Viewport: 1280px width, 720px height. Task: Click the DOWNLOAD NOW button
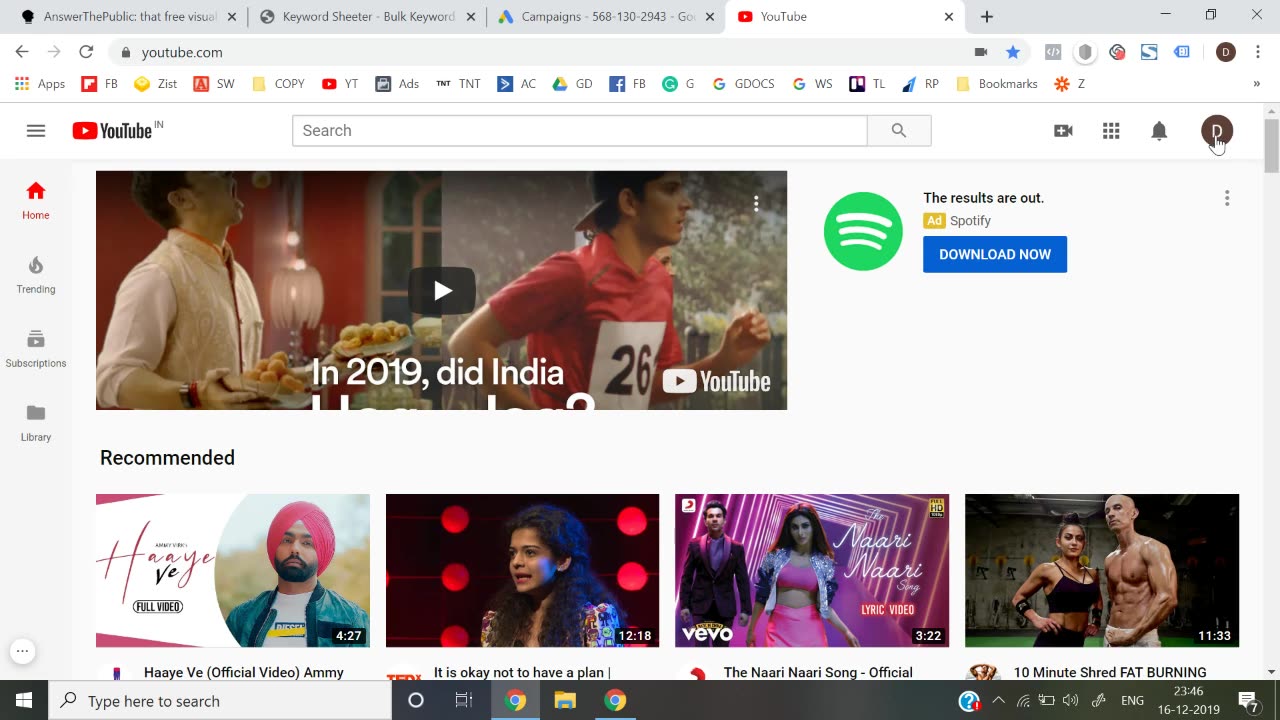tap(995, 254)
